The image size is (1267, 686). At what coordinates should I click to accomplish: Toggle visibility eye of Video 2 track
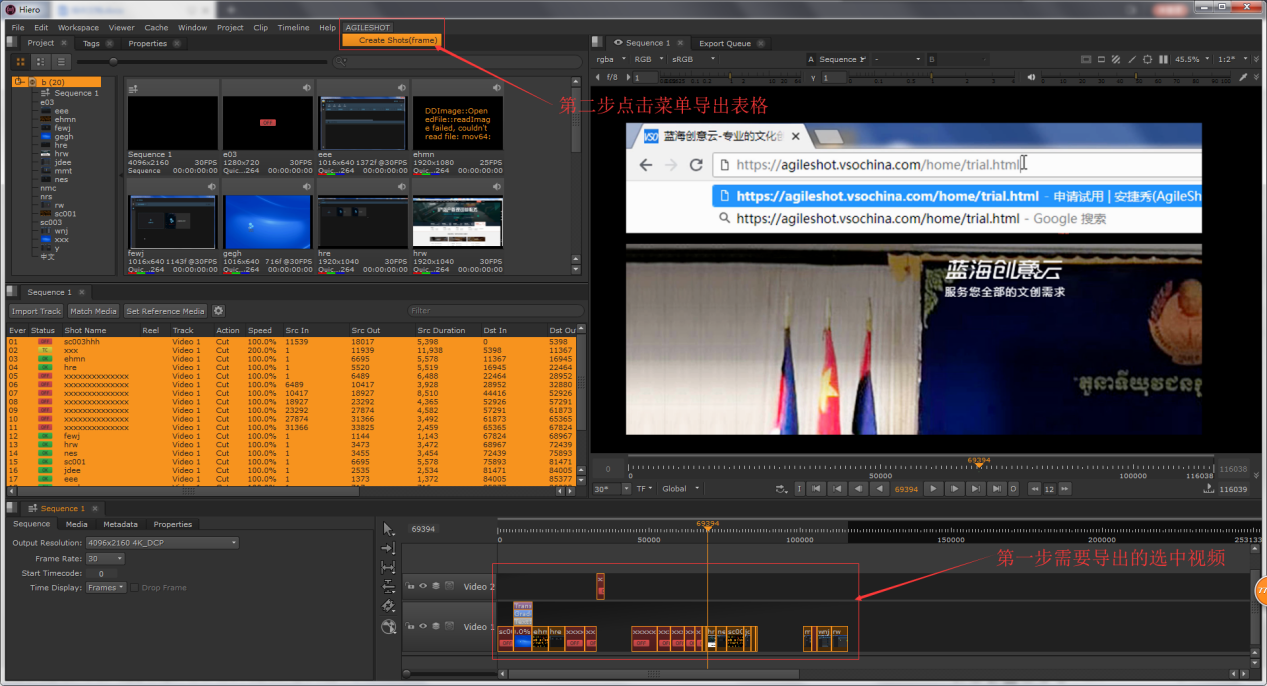coord(423,587)
